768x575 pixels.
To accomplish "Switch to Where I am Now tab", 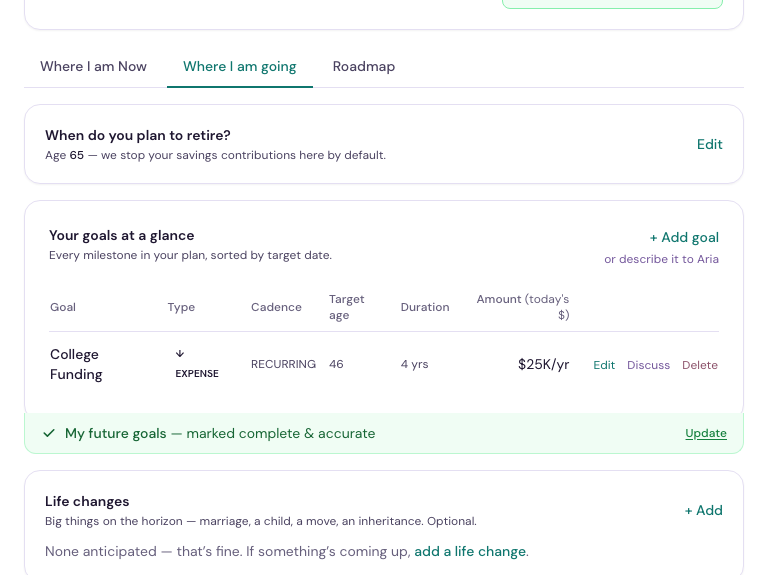I will click(93, 67).
